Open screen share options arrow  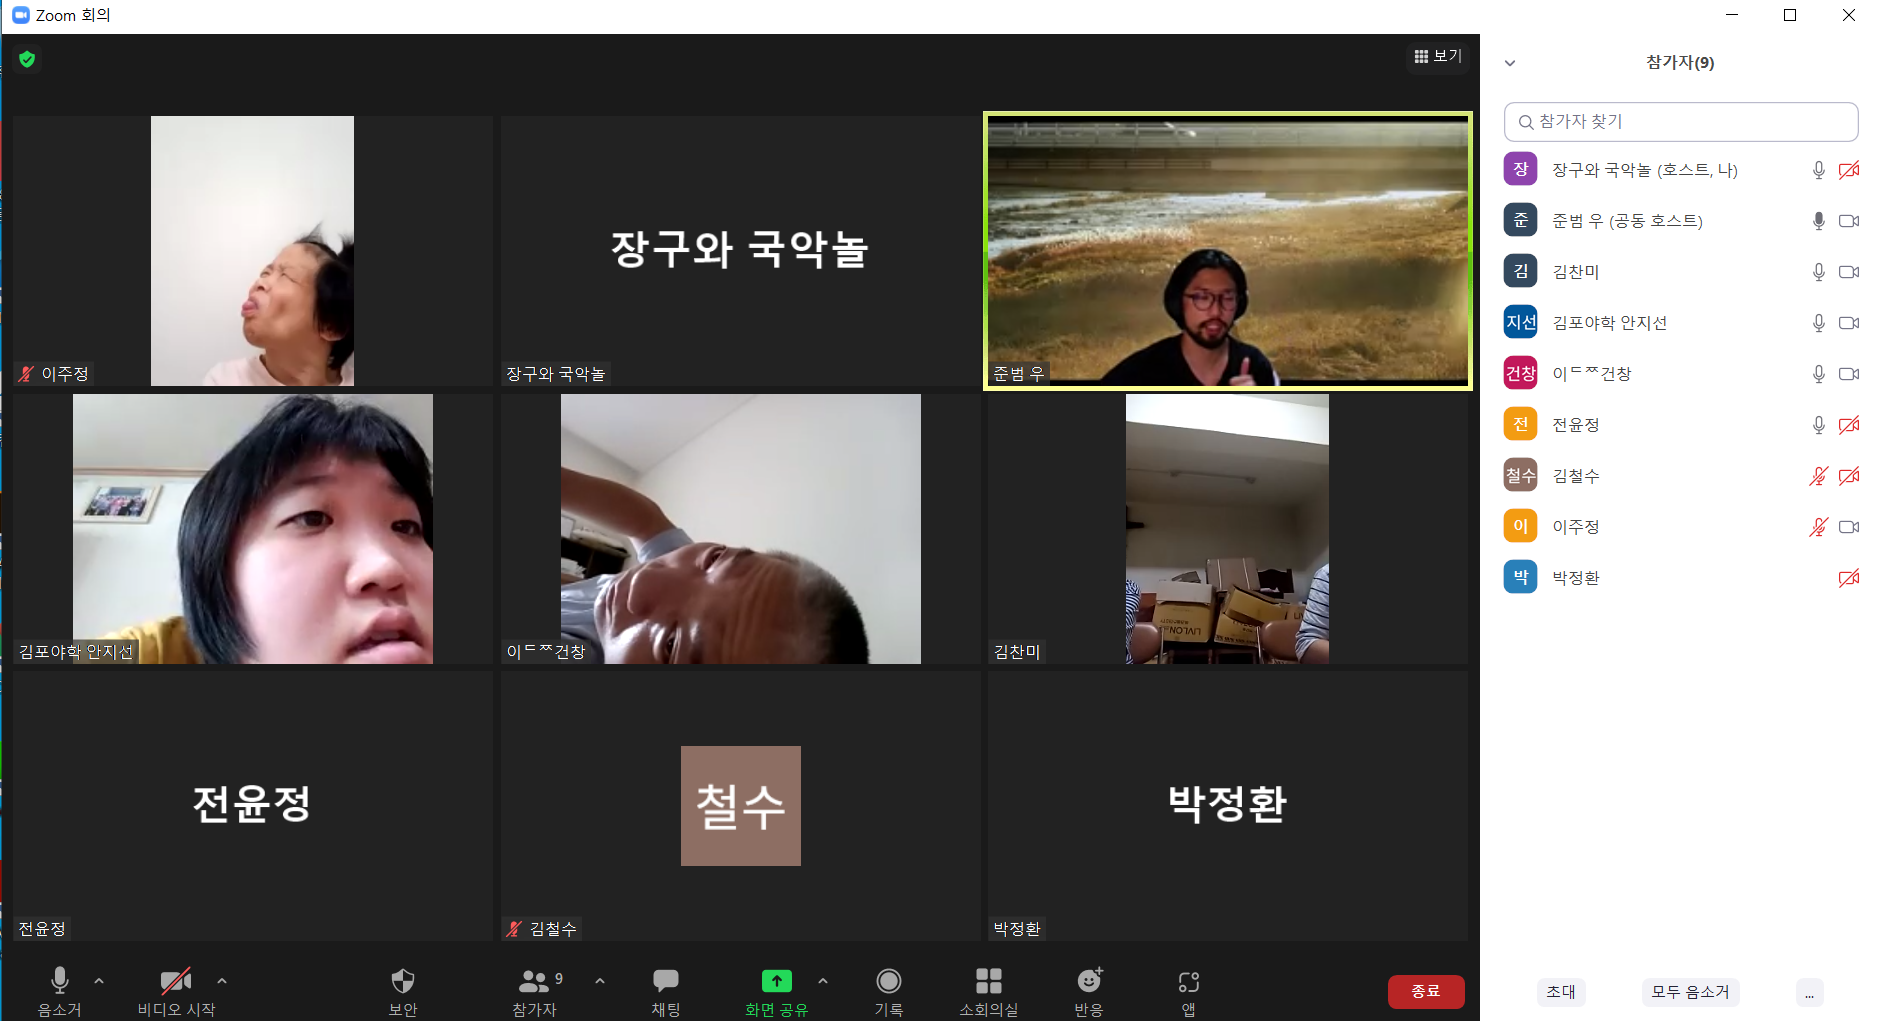tap(823, 981)
